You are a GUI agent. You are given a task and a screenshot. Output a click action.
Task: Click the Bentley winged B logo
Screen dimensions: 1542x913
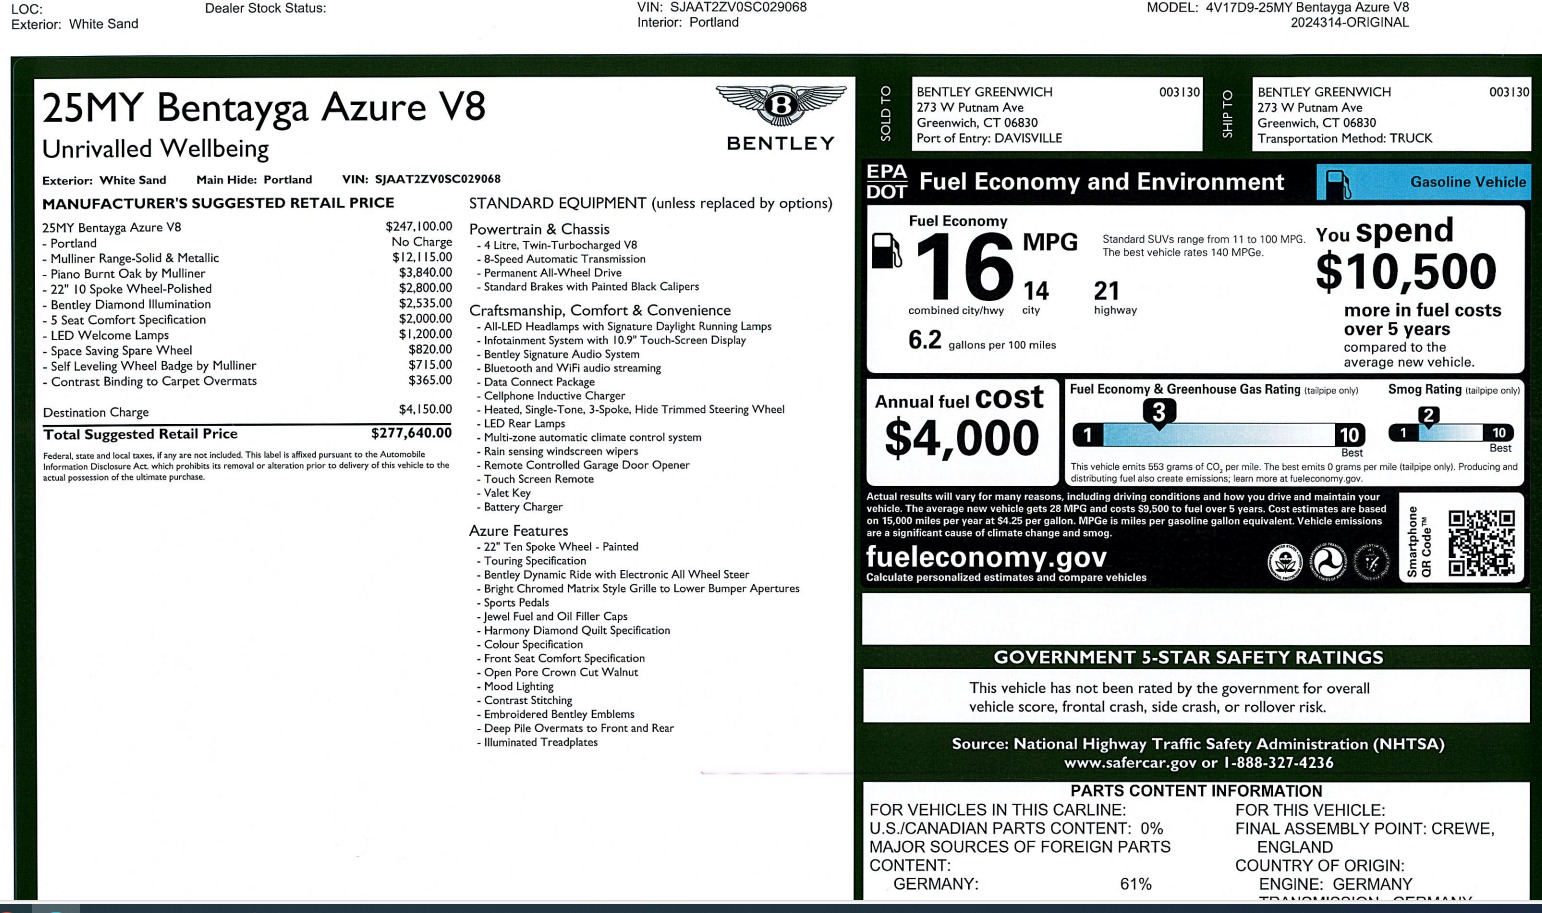coord(781,105)
